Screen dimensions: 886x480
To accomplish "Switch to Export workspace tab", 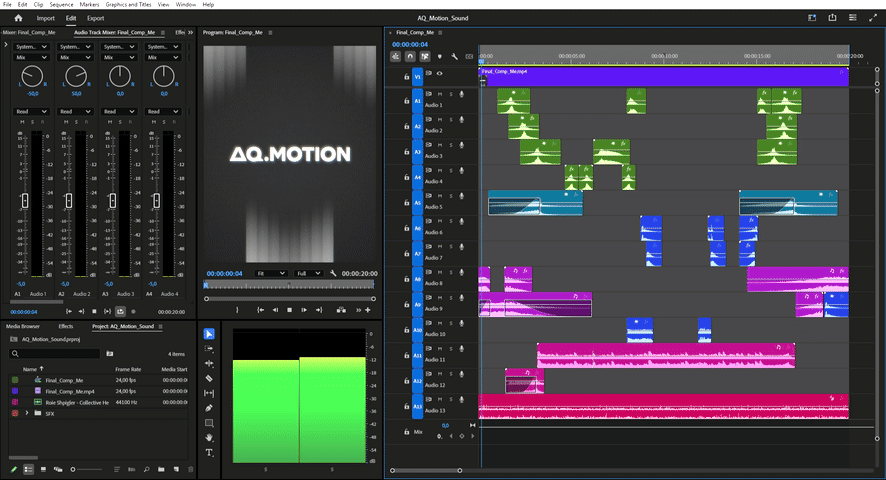I will pos(95,18).
